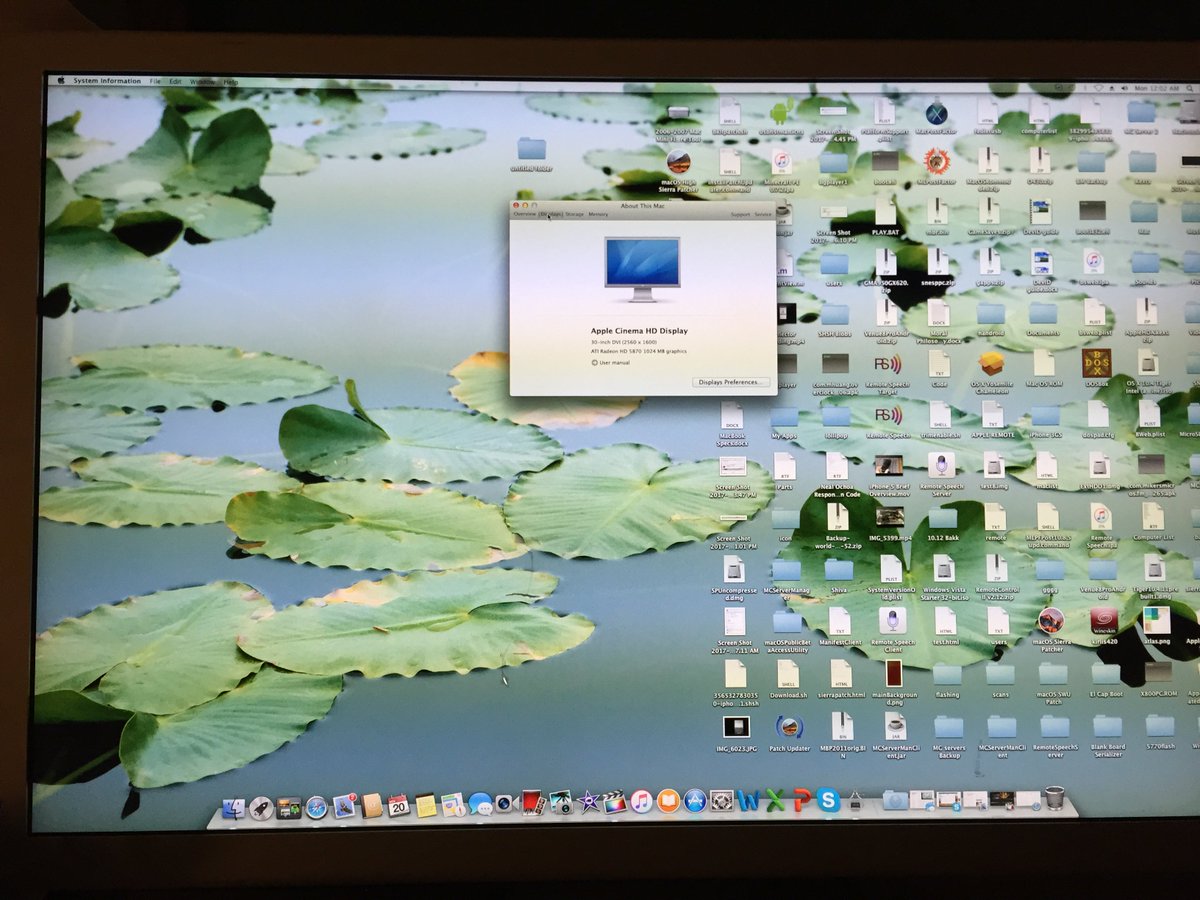
Task: Open the Apple menu
Action: click(60, 81)
